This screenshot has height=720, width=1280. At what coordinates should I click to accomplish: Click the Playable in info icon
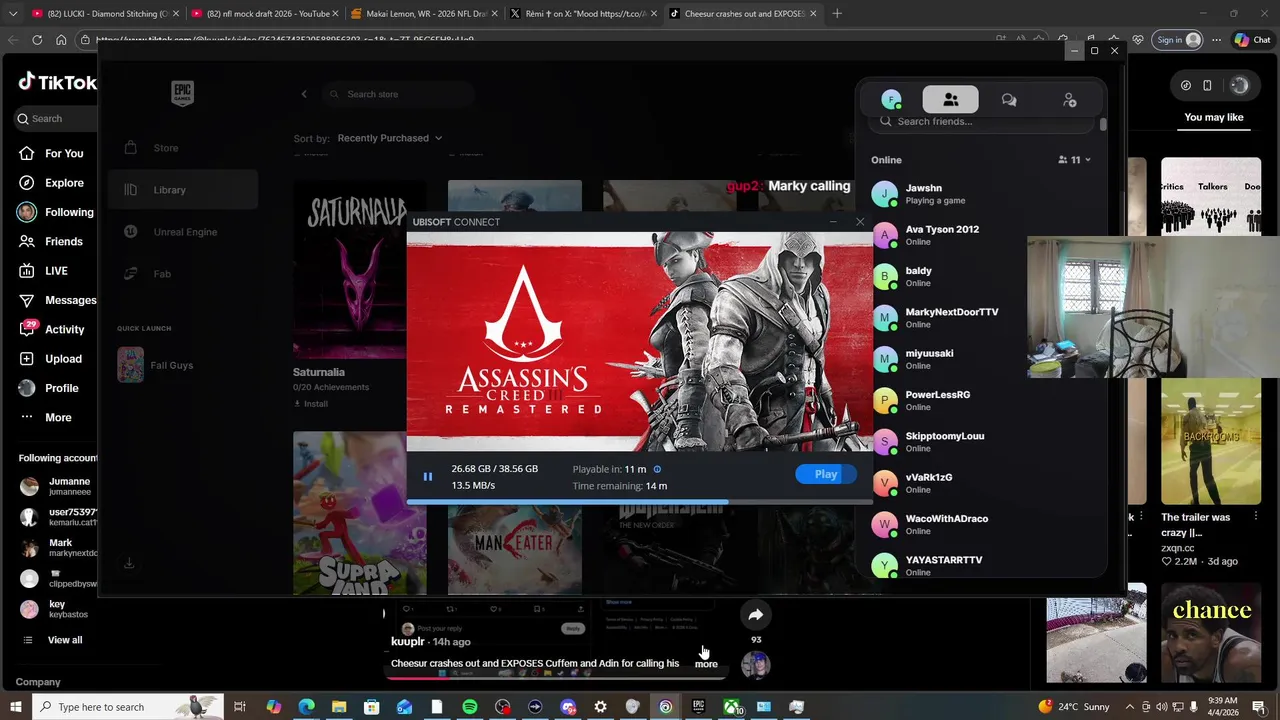pos(657,469)
